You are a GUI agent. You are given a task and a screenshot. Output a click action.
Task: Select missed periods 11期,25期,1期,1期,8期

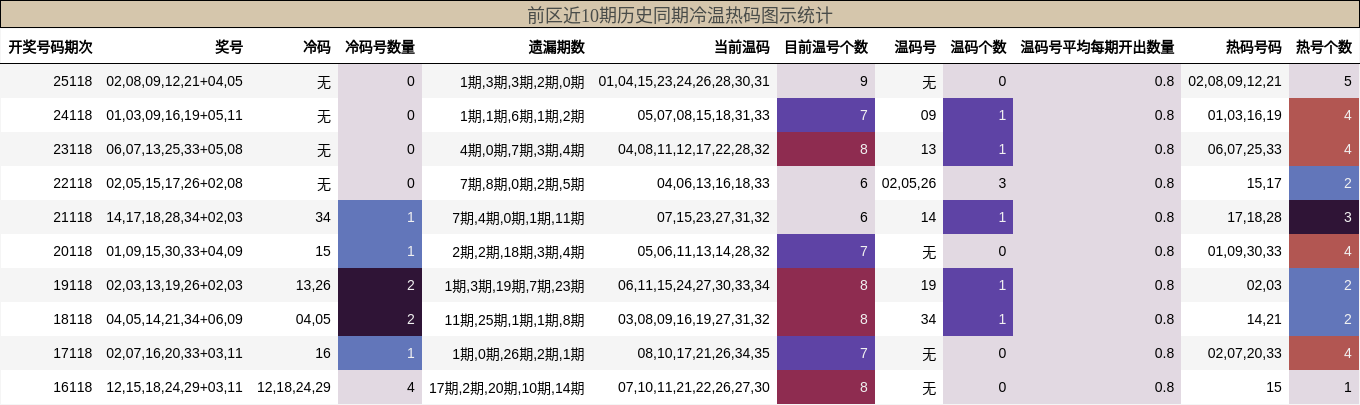click(x=515, y=319)
